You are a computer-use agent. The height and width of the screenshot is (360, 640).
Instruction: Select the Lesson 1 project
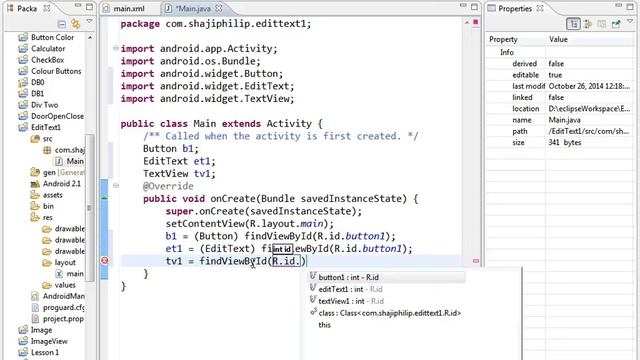45,352
